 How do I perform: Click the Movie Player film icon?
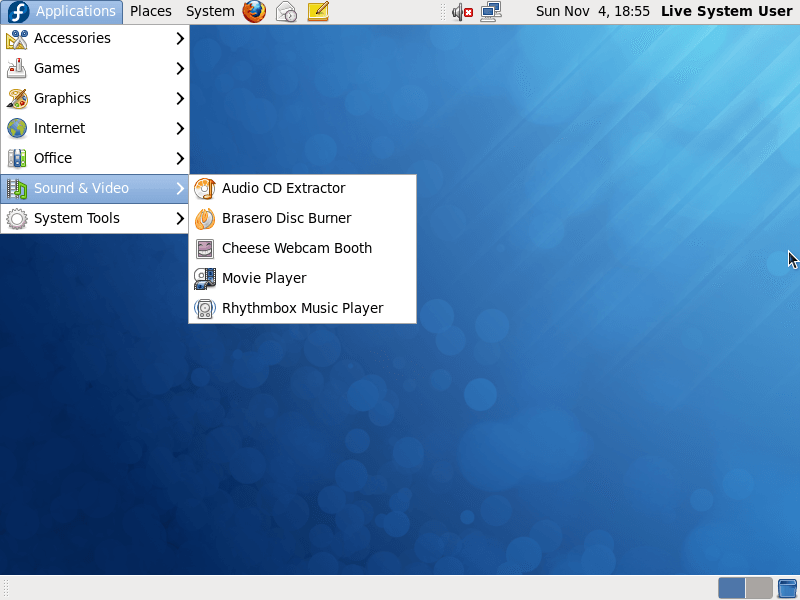205,279
